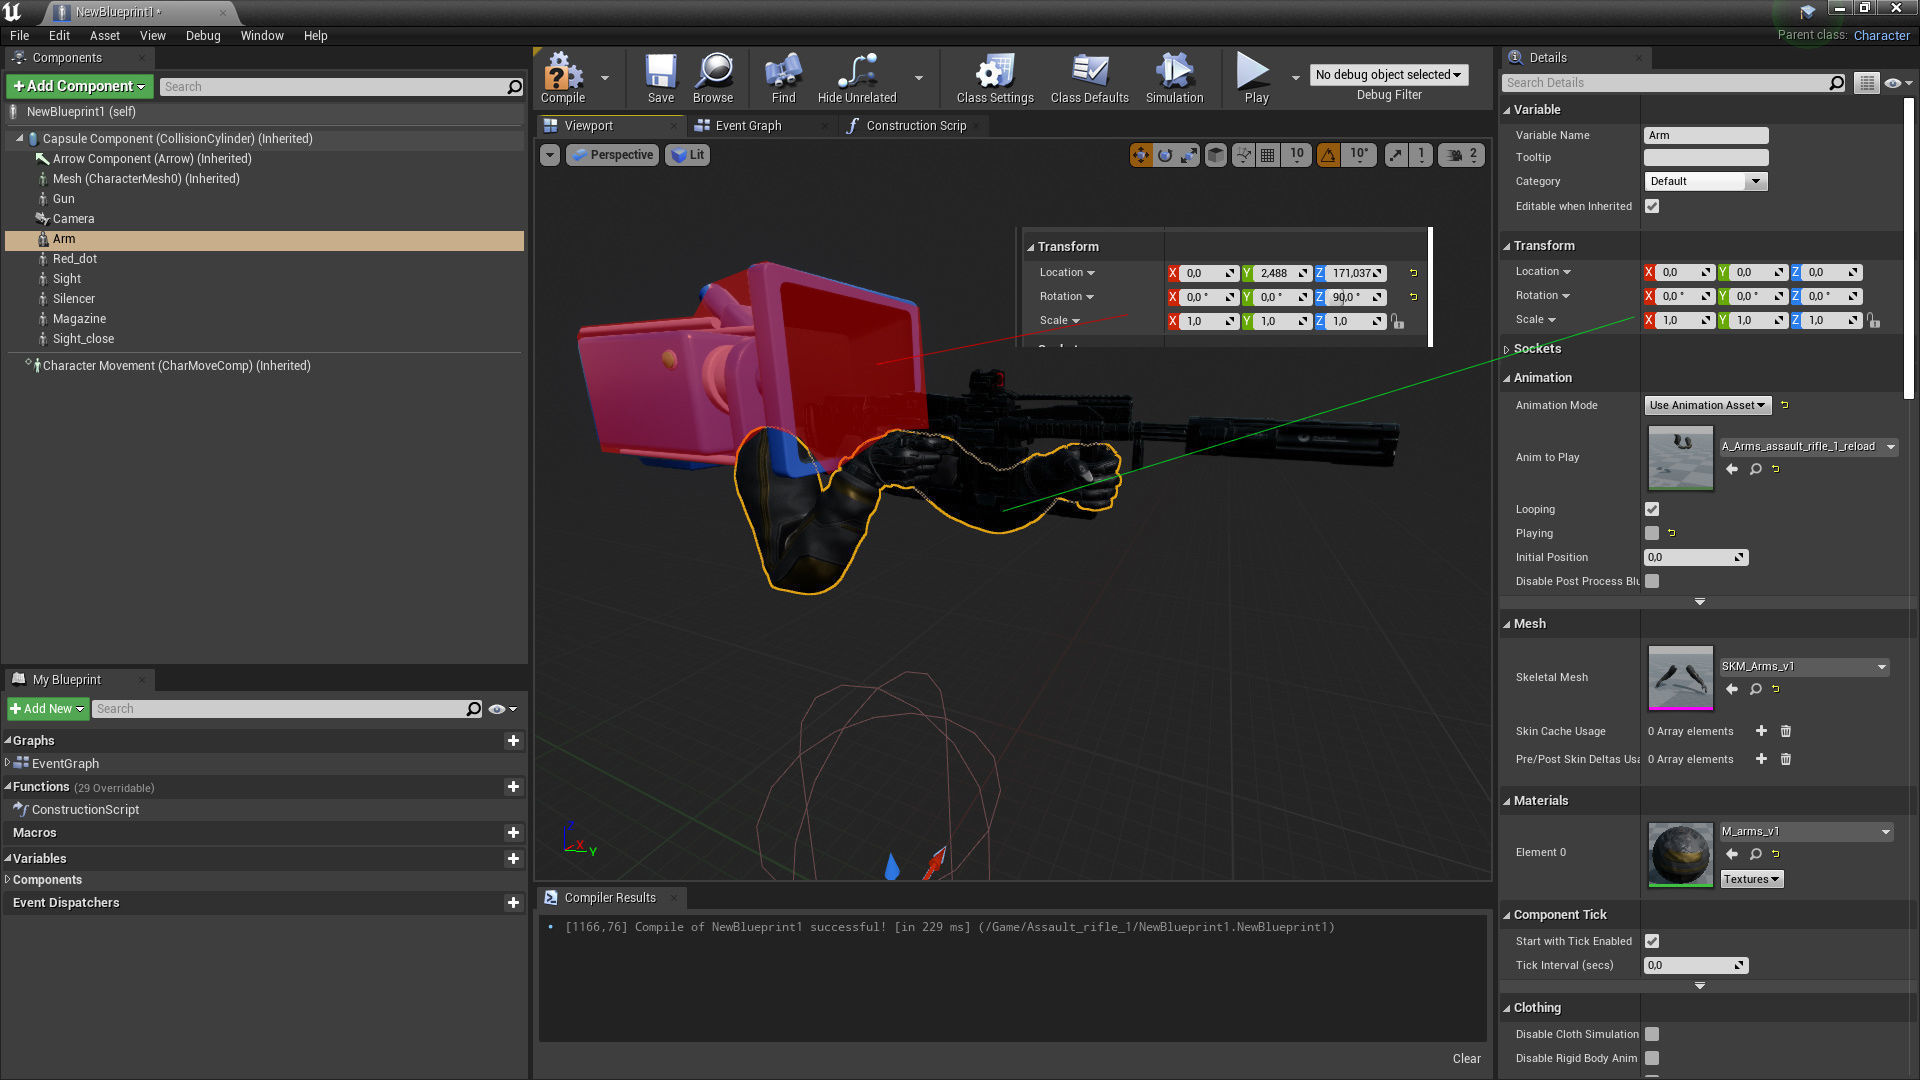The height and width of the screenshot is (1080, 1920).
Task: Open Class Settings from toolbar
Action: [x=994, y=78]
